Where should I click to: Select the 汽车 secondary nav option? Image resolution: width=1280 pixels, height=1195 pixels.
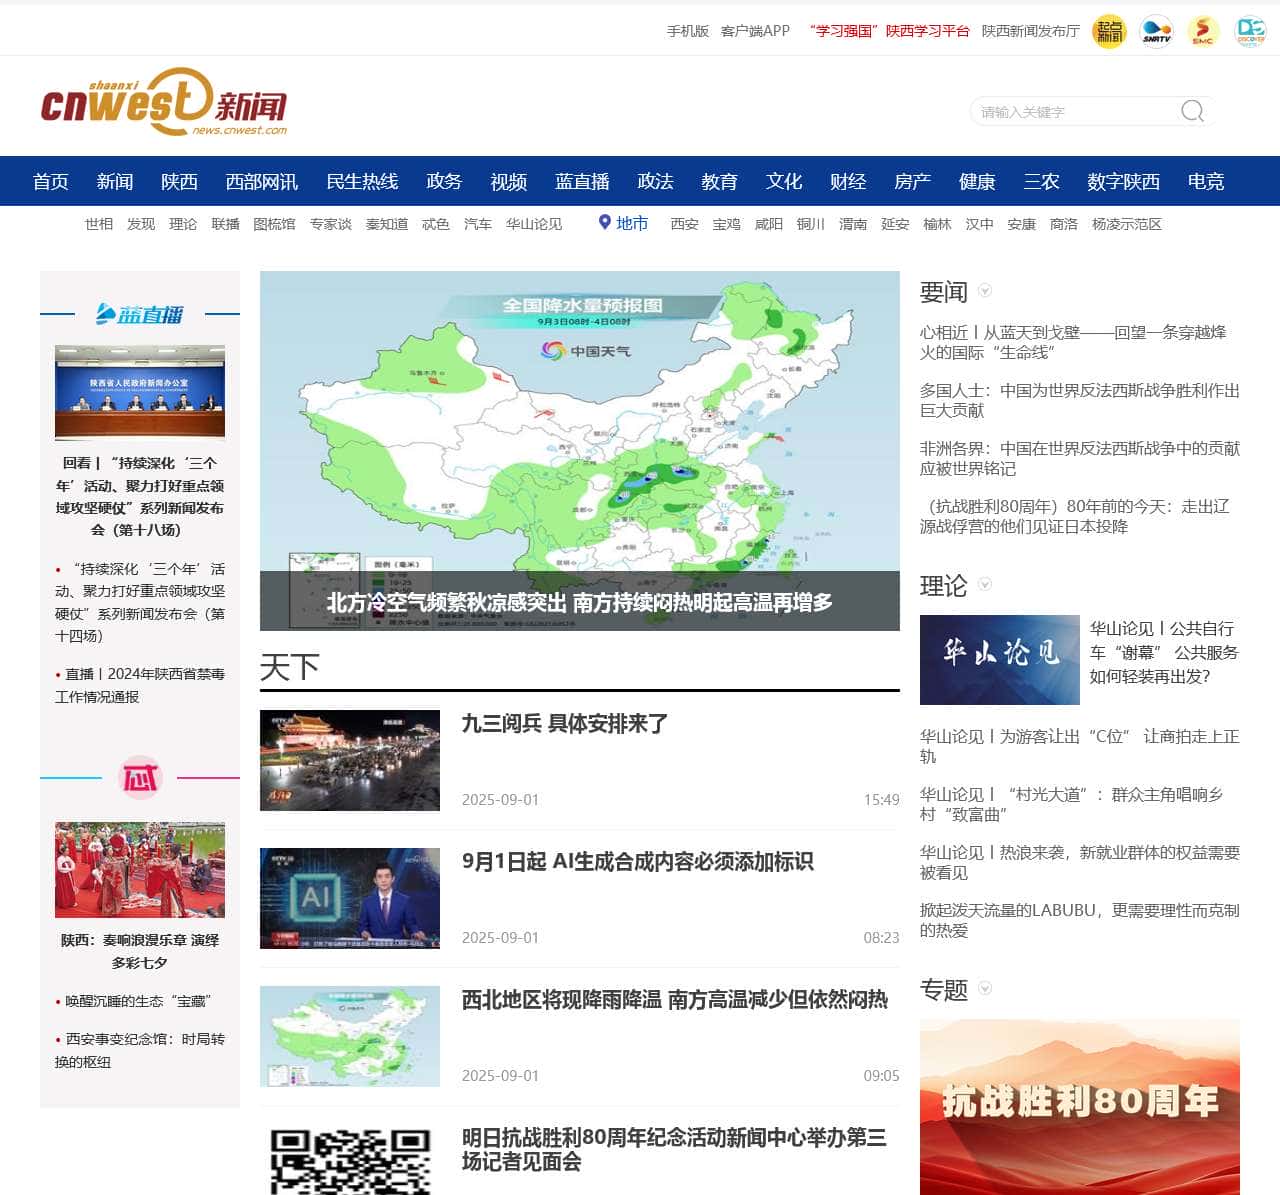(477, 225)
